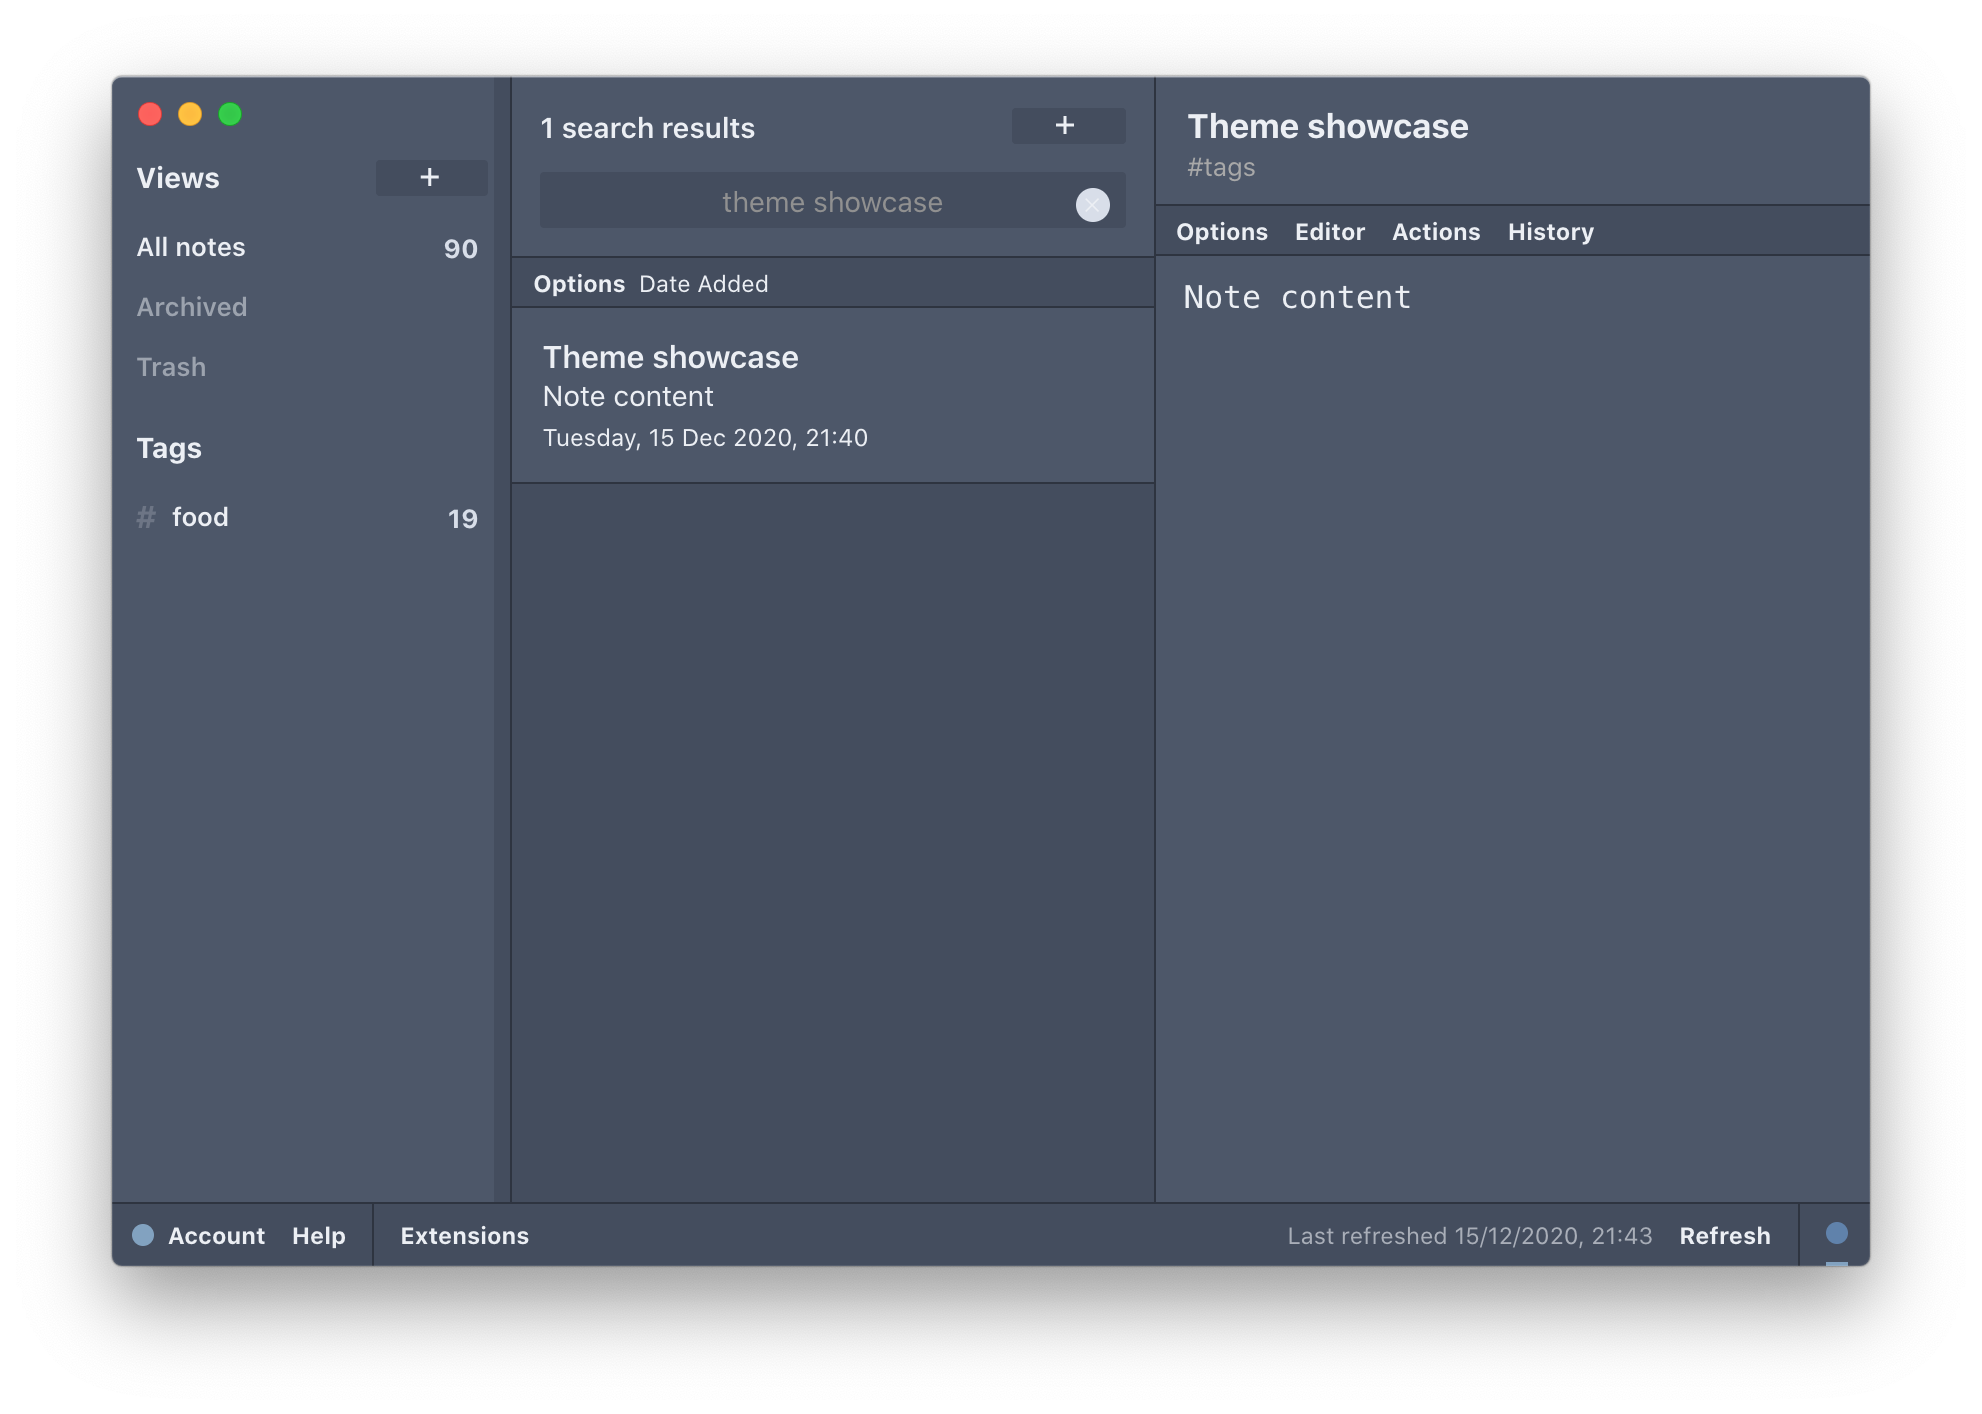
Task: Click the Refresh button
Action: coord(1724,1236)
